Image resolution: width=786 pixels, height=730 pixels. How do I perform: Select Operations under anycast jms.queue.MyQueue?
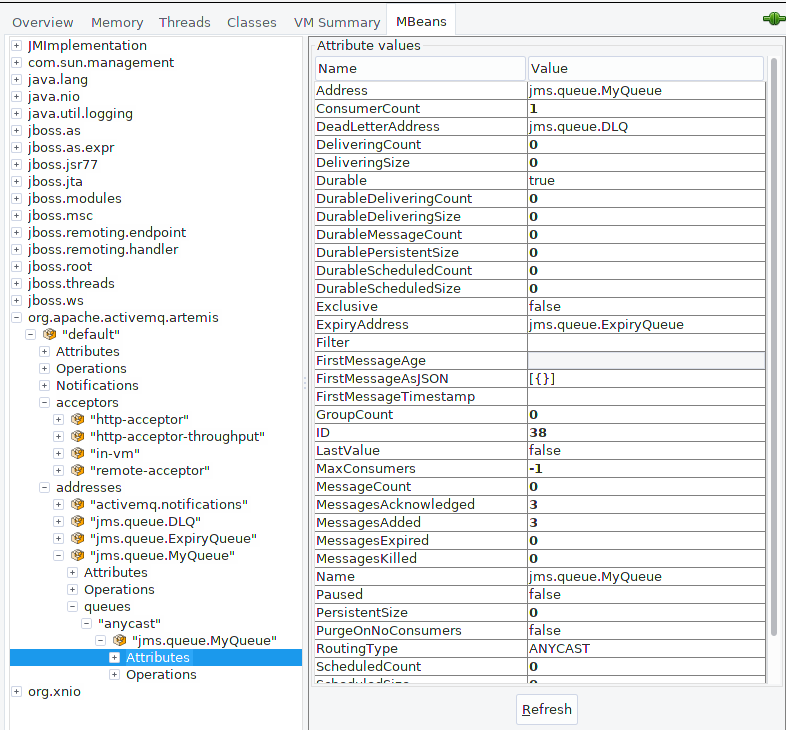(x=161, y=674)
